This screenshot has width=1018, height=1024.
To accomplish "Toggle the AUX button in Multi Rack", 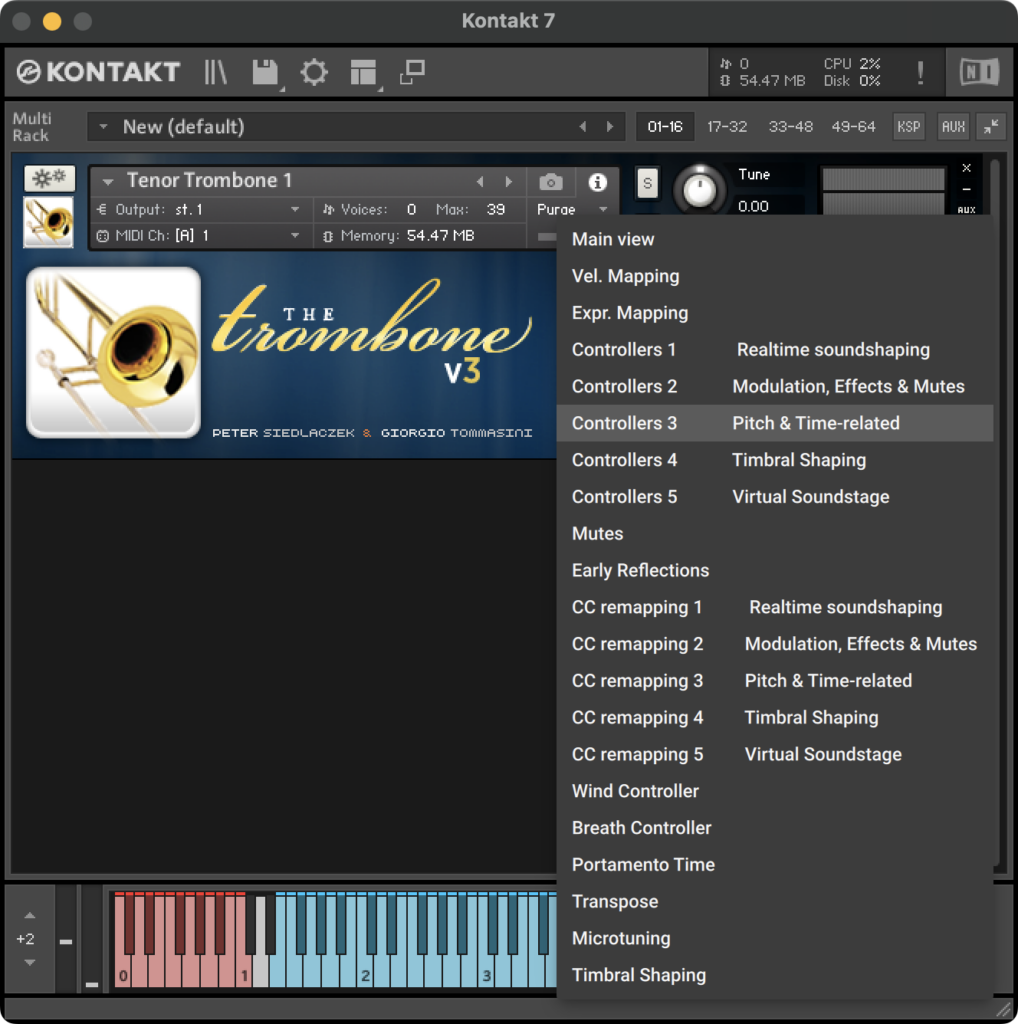I will click(x=953, y=126).
